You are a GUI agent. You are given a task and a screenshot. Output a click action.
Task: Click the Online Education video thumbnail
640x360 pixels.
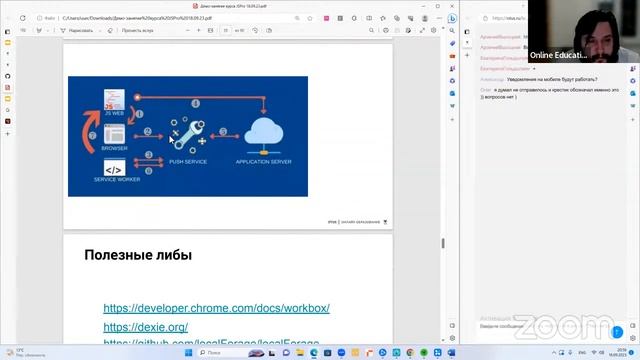coord(584,31)
